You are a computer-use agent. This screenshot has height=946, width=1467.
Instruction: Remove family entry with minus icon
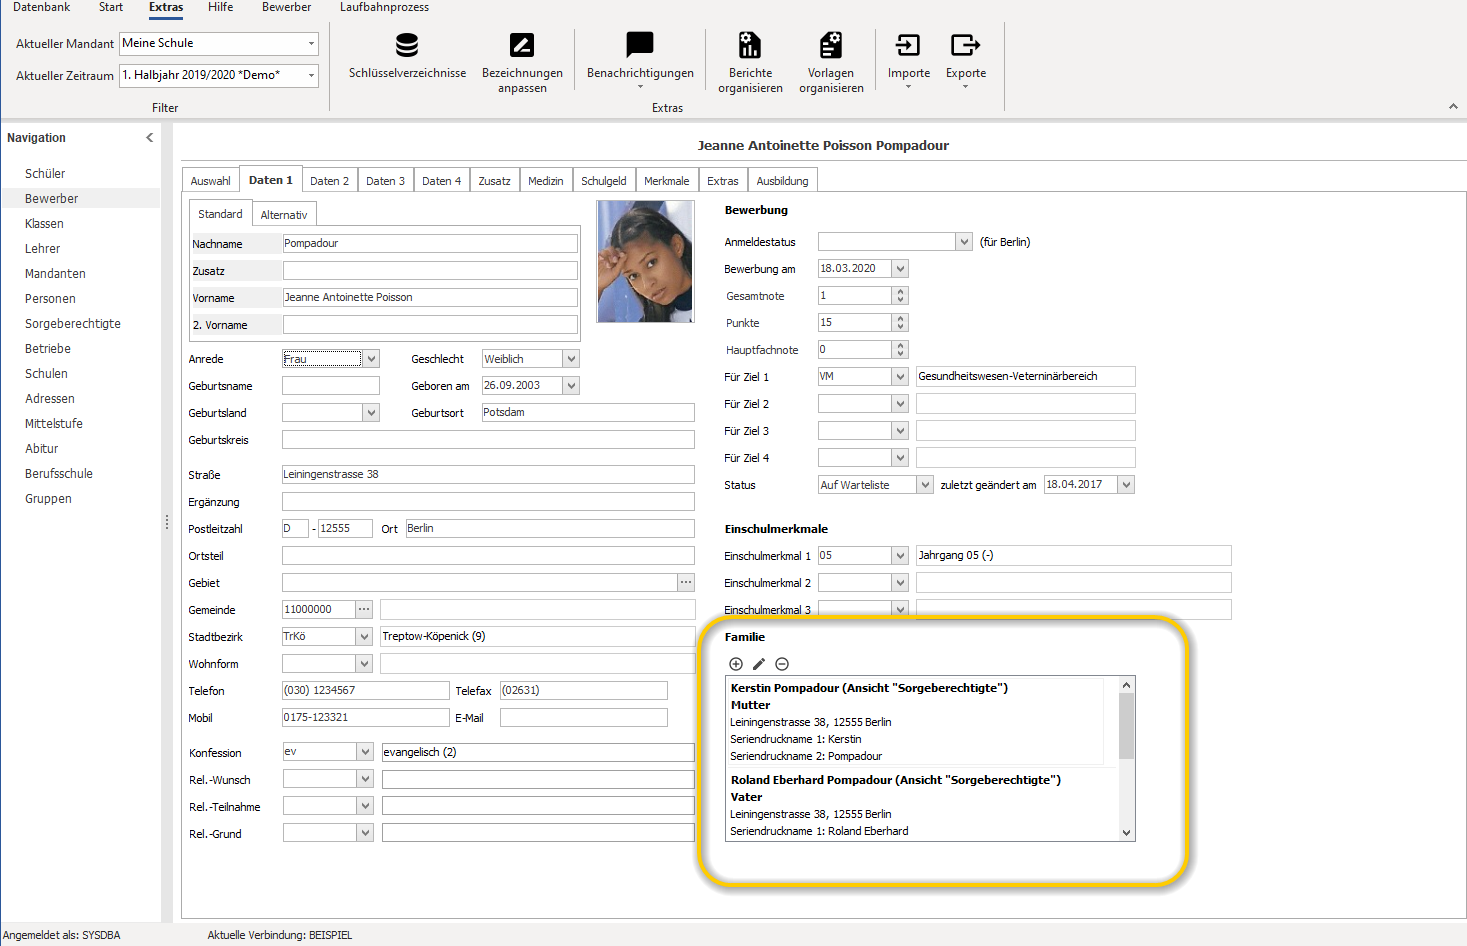[x=782, y=664]
